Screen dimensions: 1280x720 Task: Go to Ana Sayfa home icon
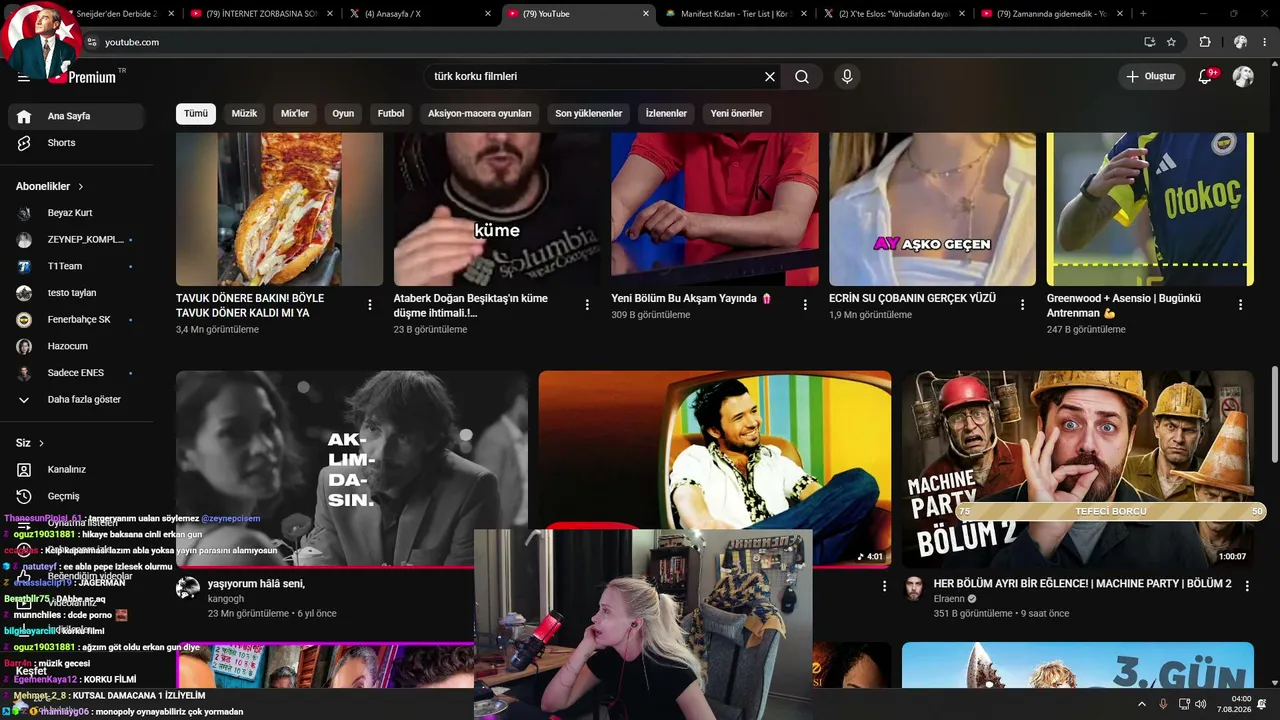[x=25, y=116]
